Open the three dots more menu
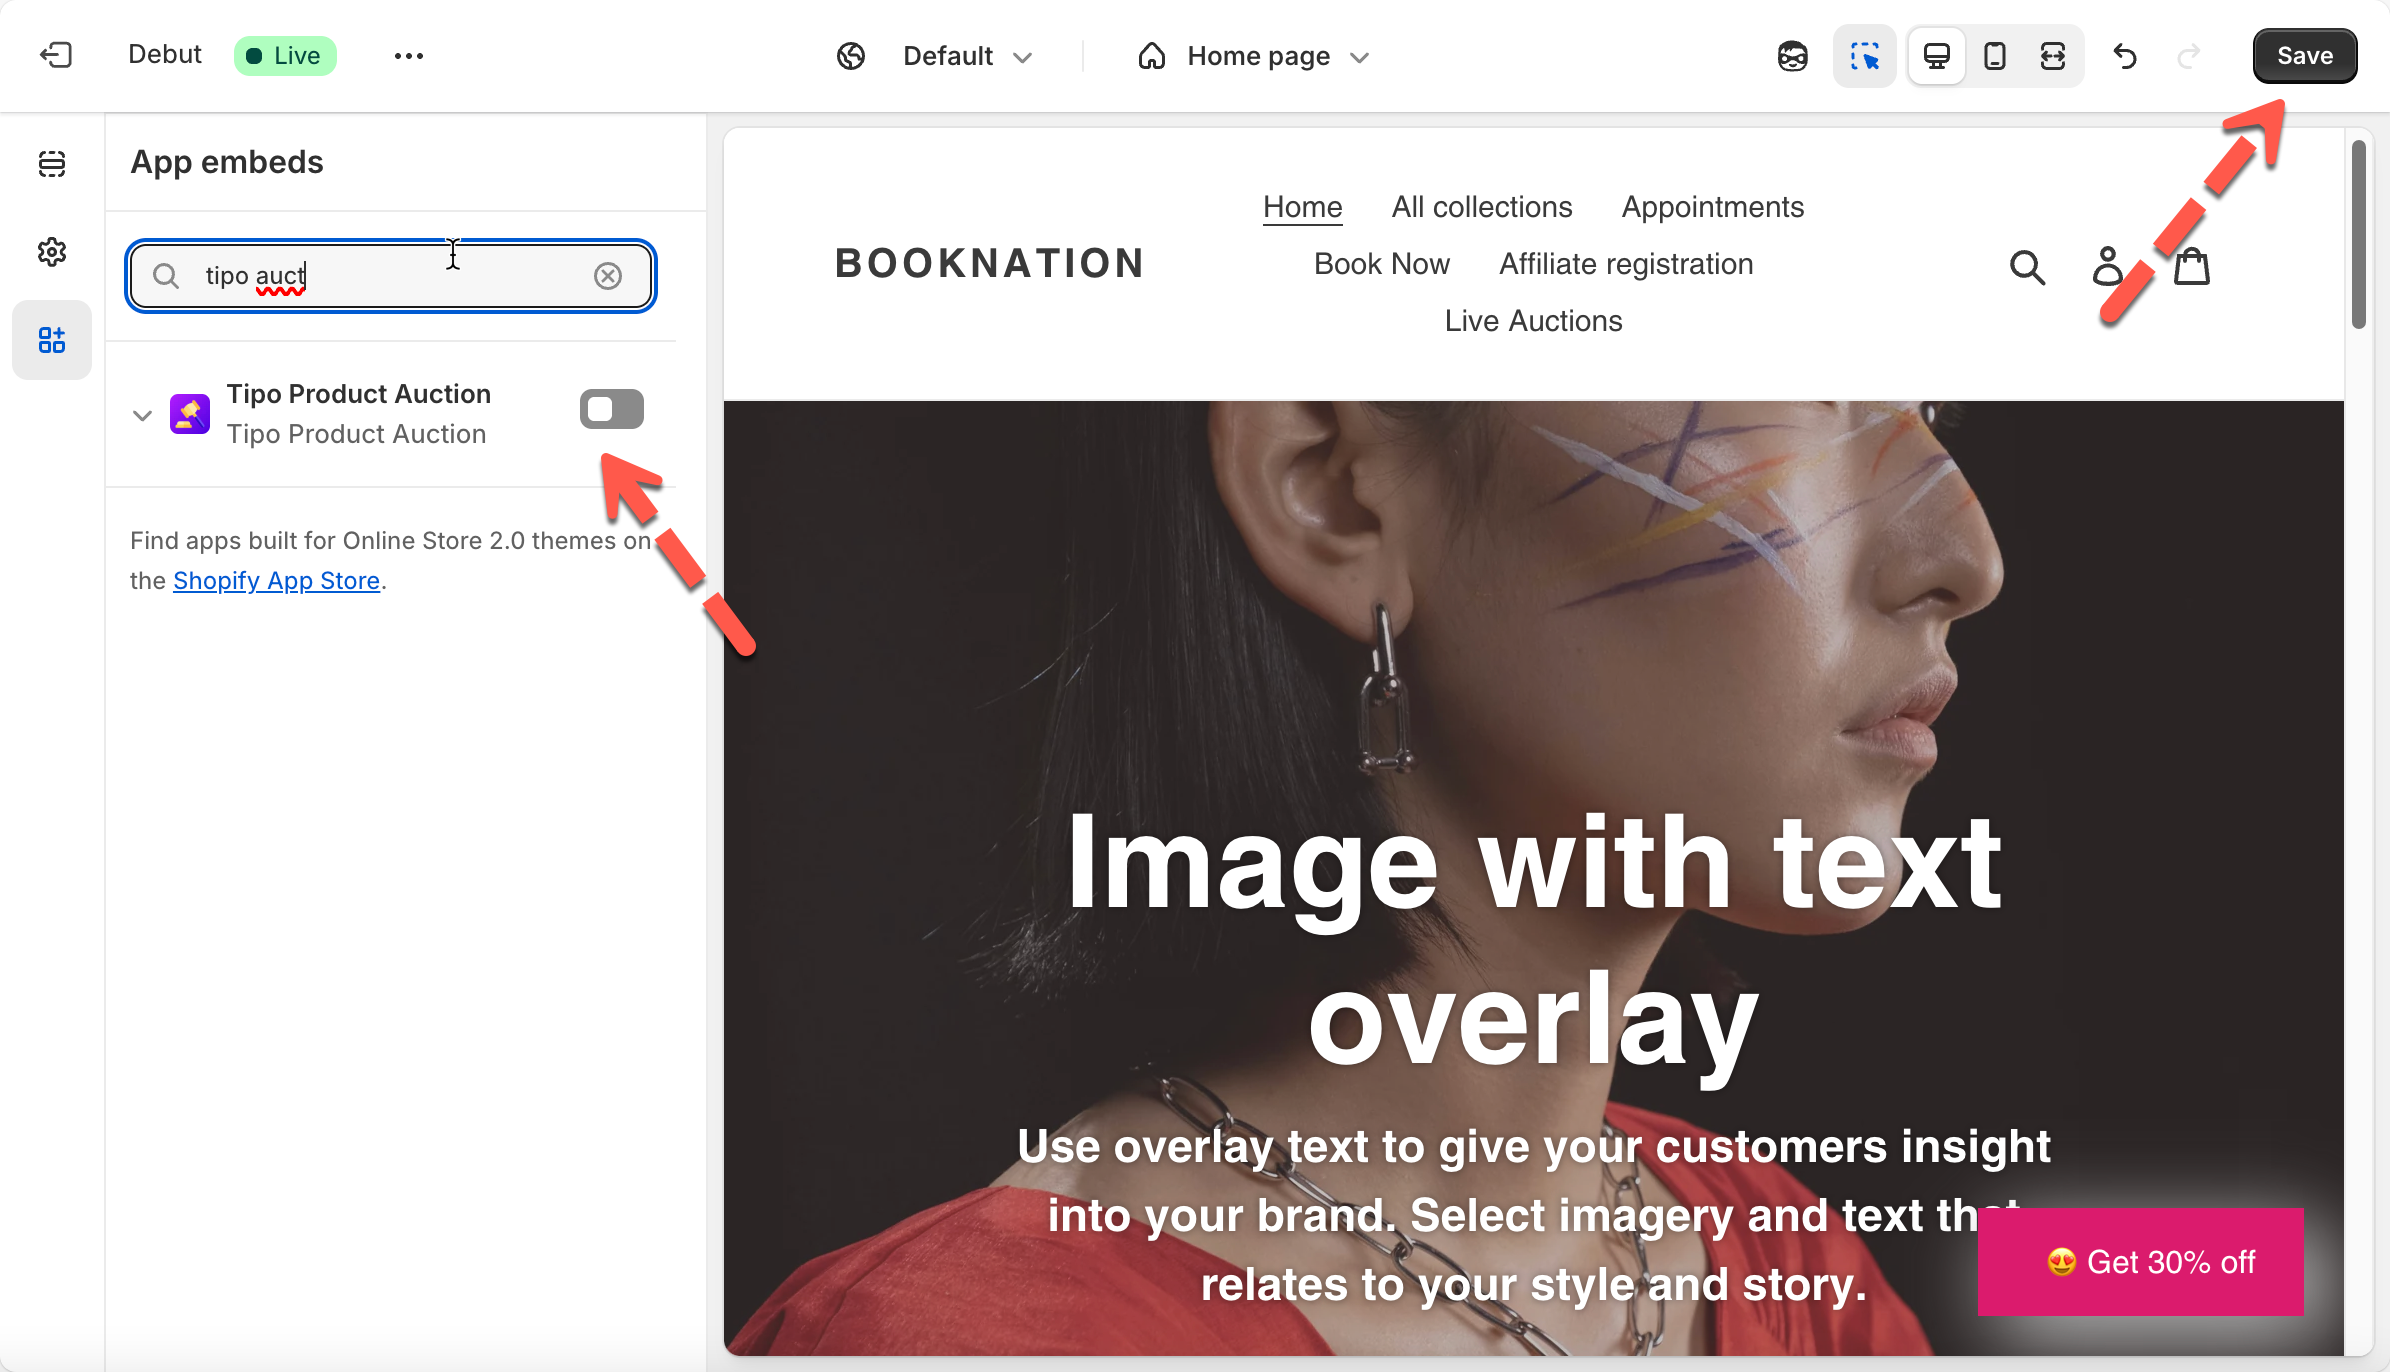2390x1372 pixels. tap(408, 56)
